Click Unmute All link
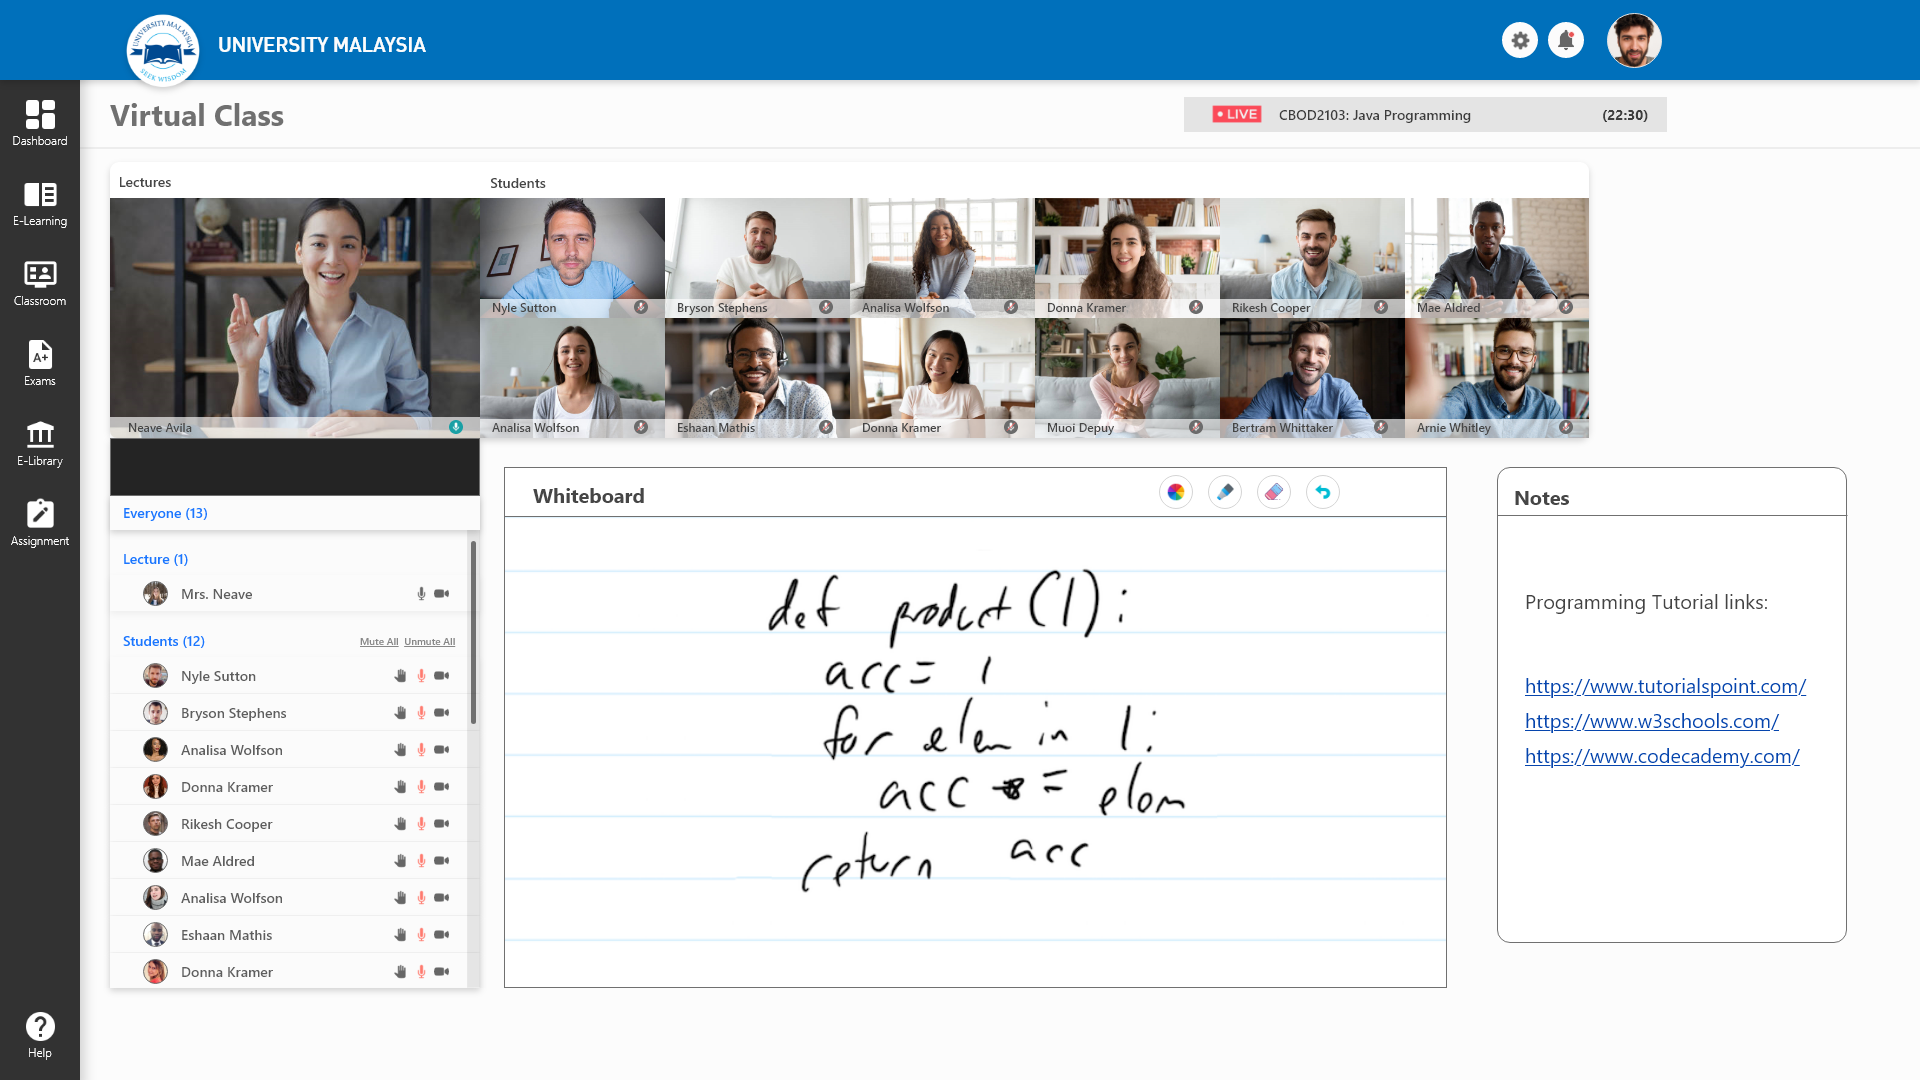Viewport: 1920px width, 1080px height. (x=429, y=642)
